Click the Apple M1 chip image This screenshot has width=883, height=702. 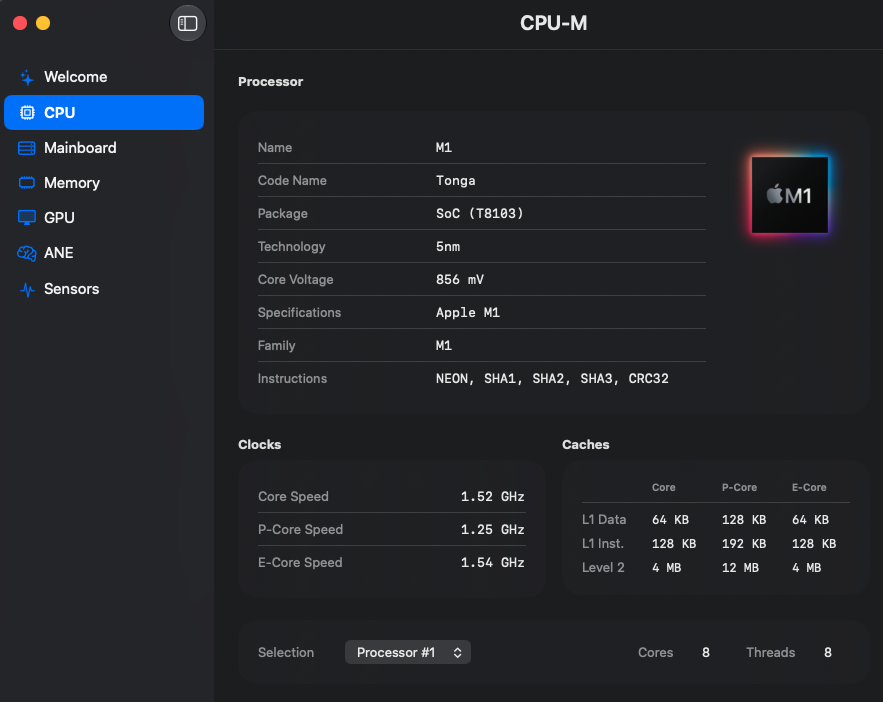coord(790,195)
